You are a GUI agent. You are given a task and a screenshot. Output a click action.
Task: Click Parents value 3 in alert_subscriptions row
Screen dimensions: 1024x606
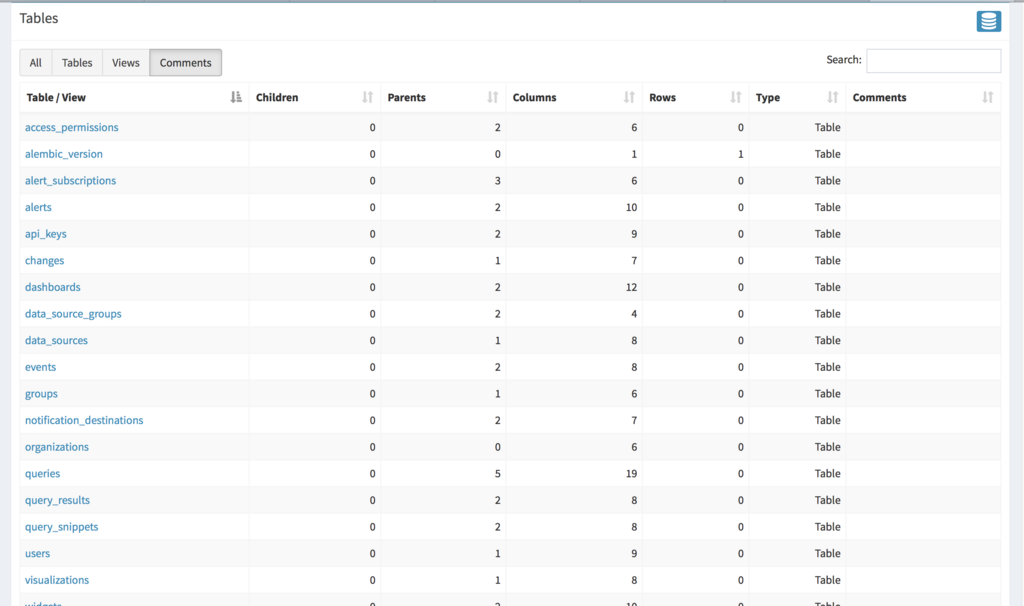(498, 181)
